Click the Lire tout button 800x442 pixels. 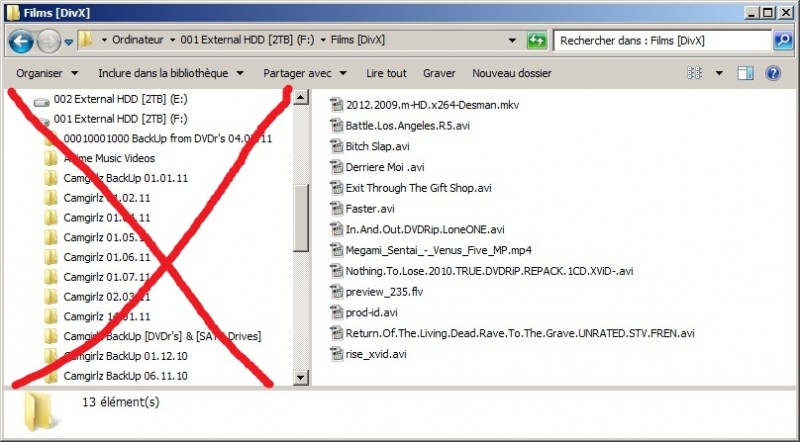[x=386, y=73]
